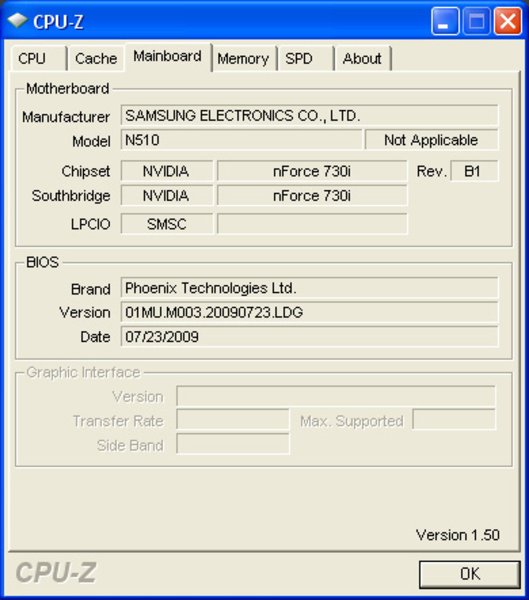
Task: Click the empty LPCIO model field
Action: click(x=312, y=223)
